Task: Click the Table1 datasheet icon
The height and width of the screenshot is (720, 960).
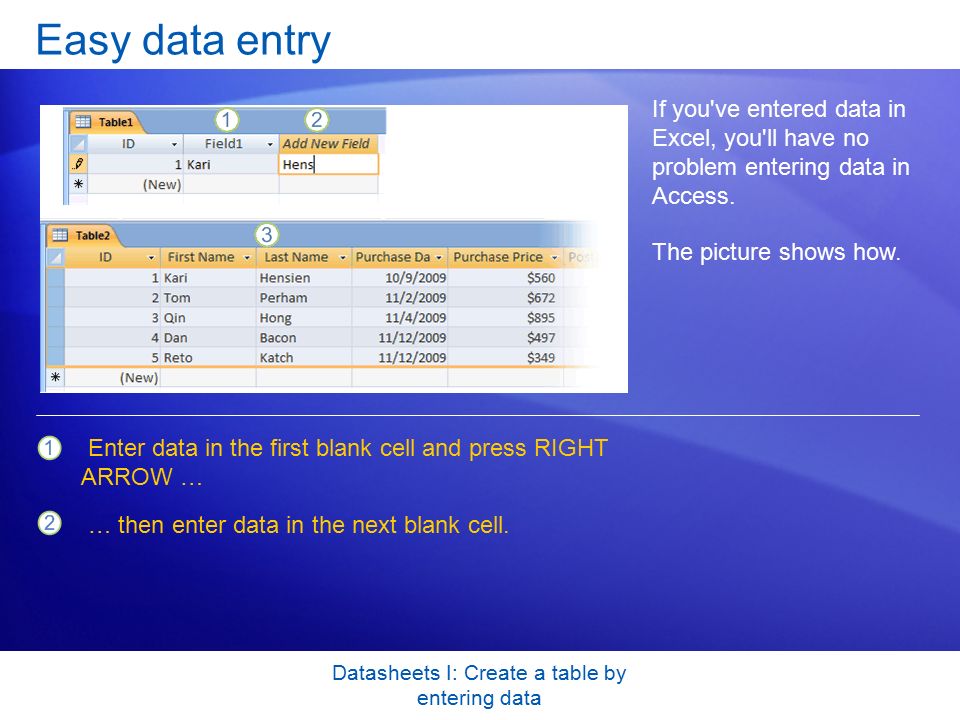Action: [83, 121]
